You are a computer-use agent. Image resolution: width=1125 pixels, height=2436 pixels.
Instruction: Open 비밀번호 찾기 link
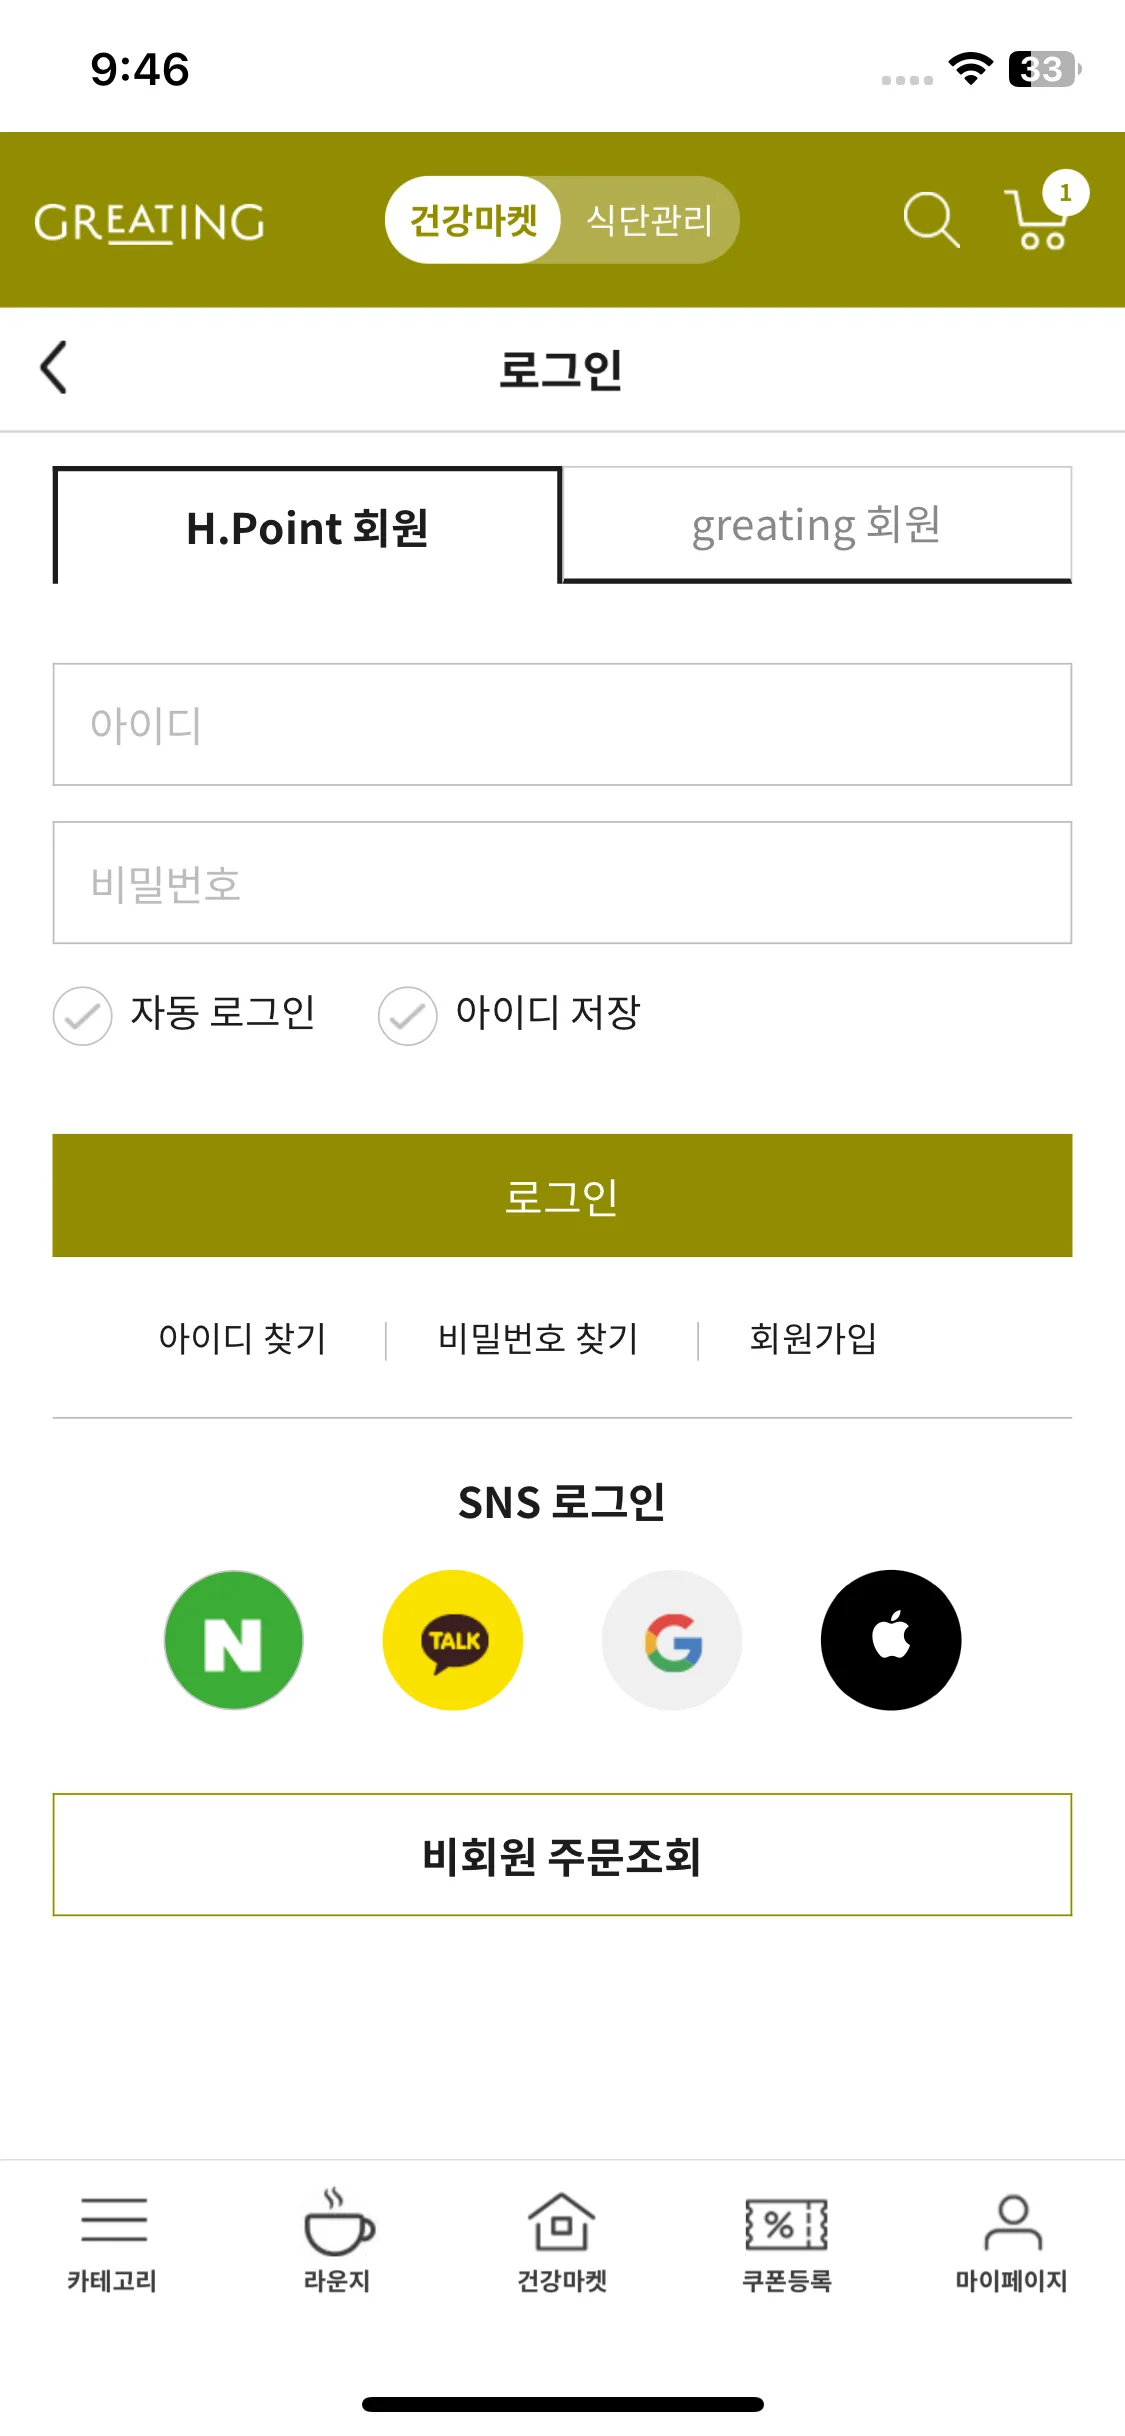coord(538,1338)
